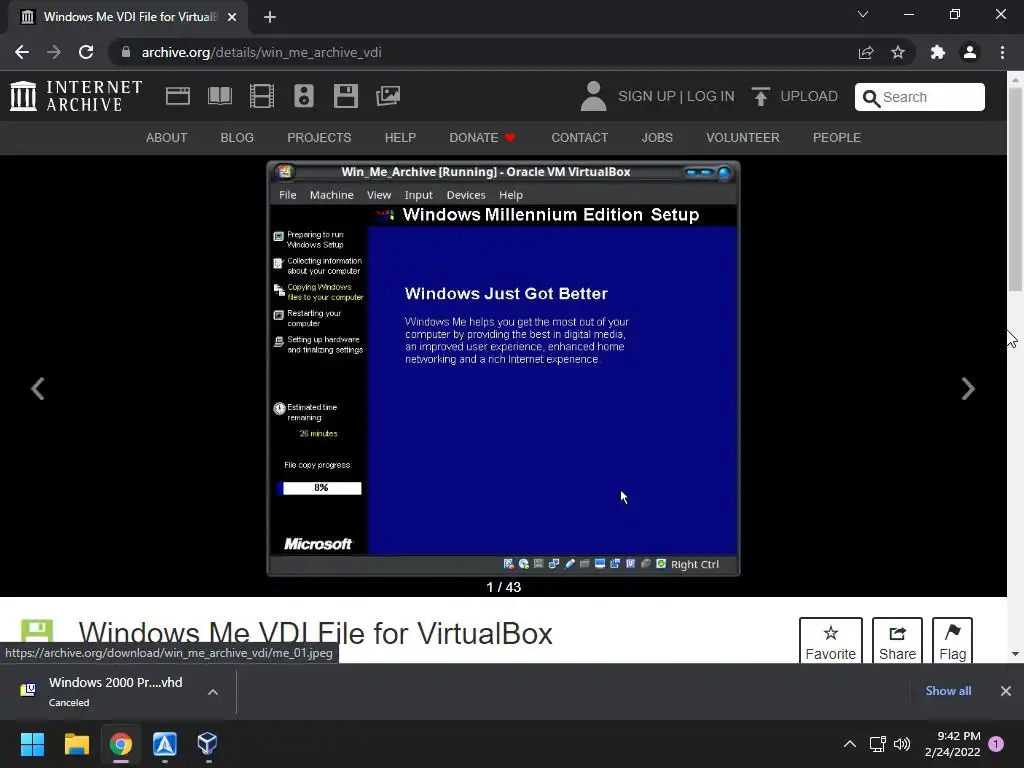The width and height of the screenshot is (1024, 768).
Task: Open the DONATE menu link
Action: click(482, 138)
